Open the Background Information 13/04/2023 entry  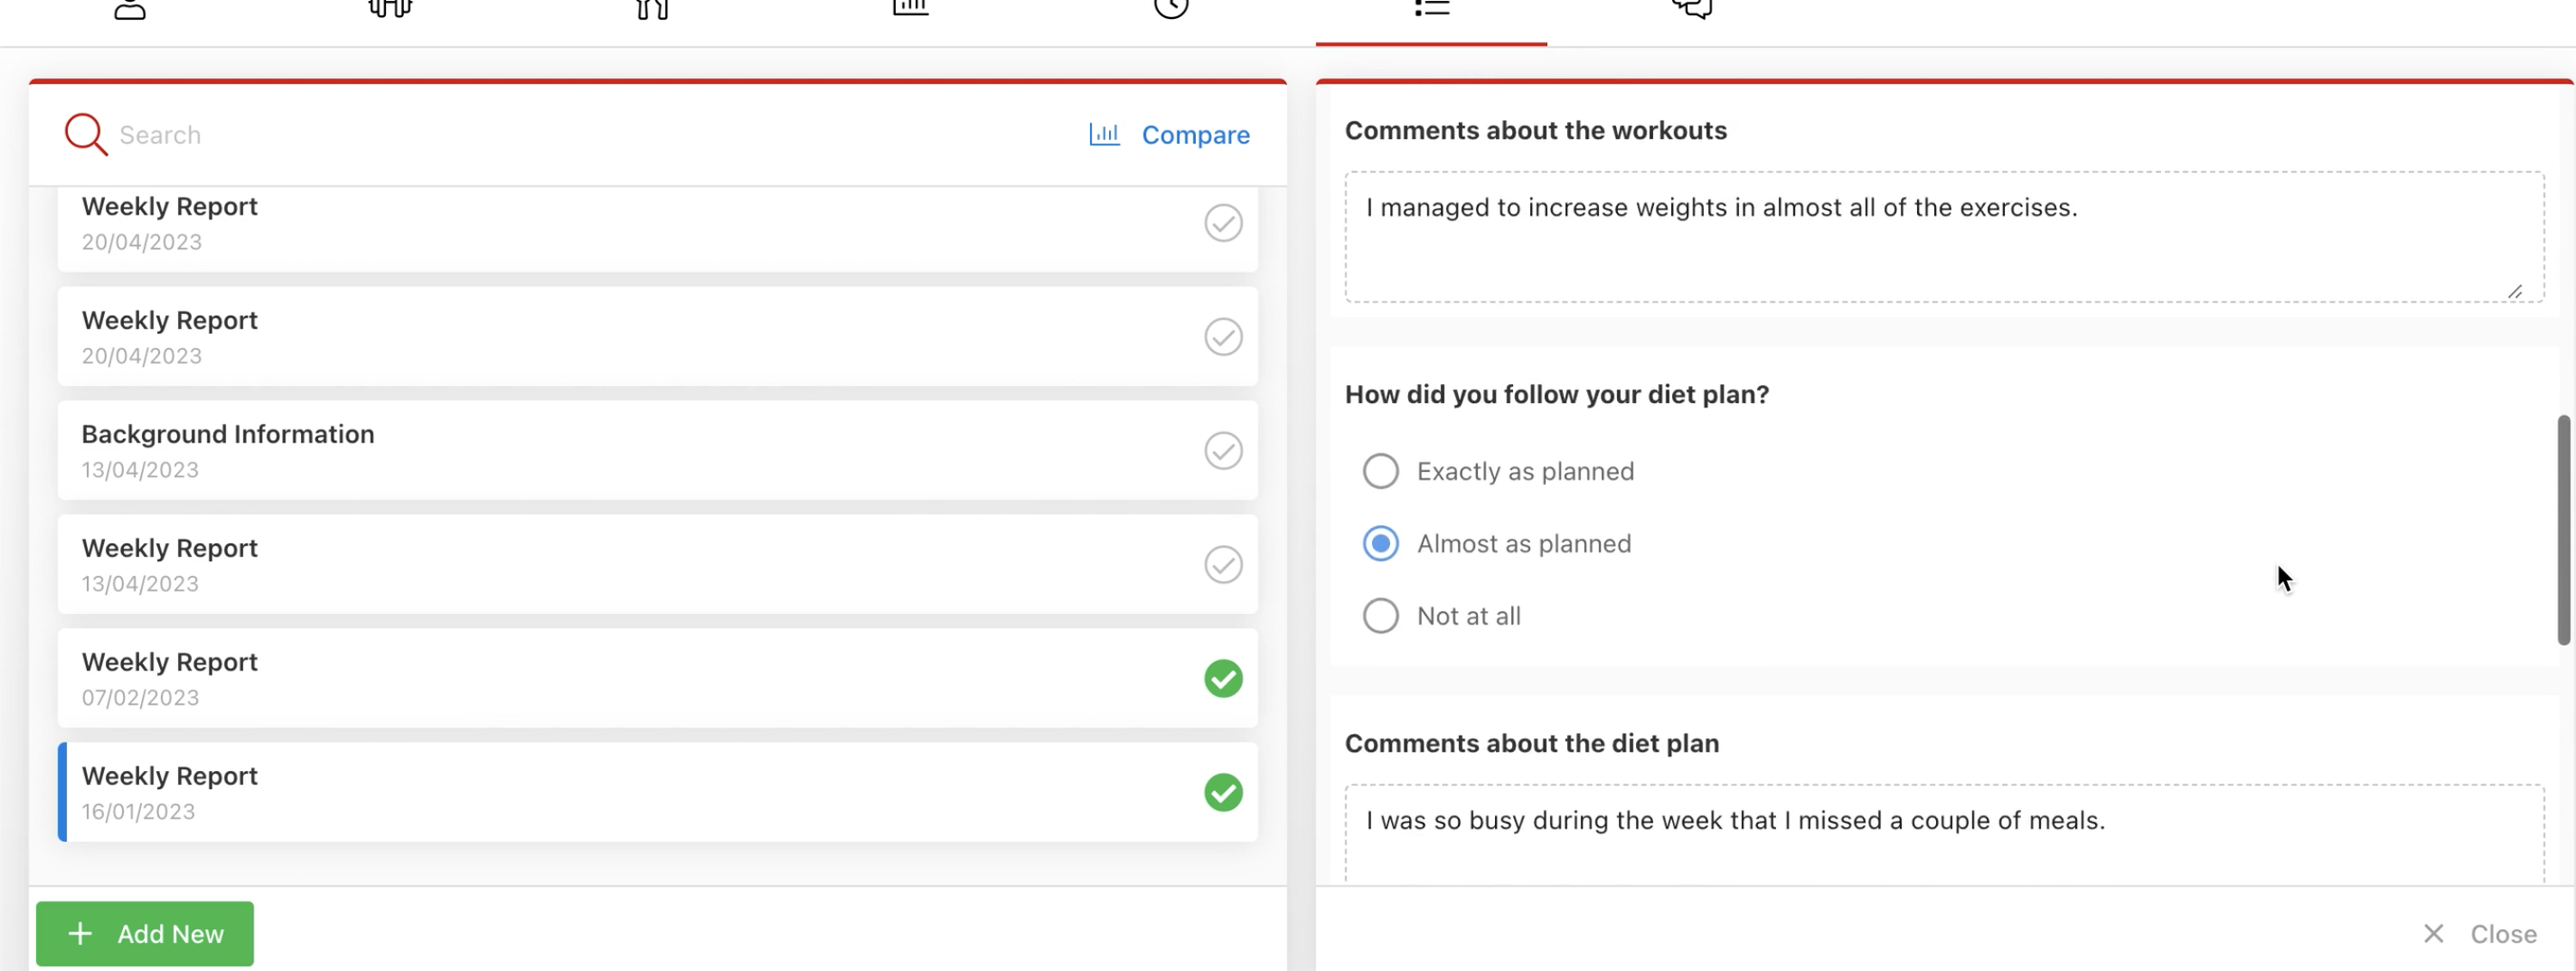point(657,450)
